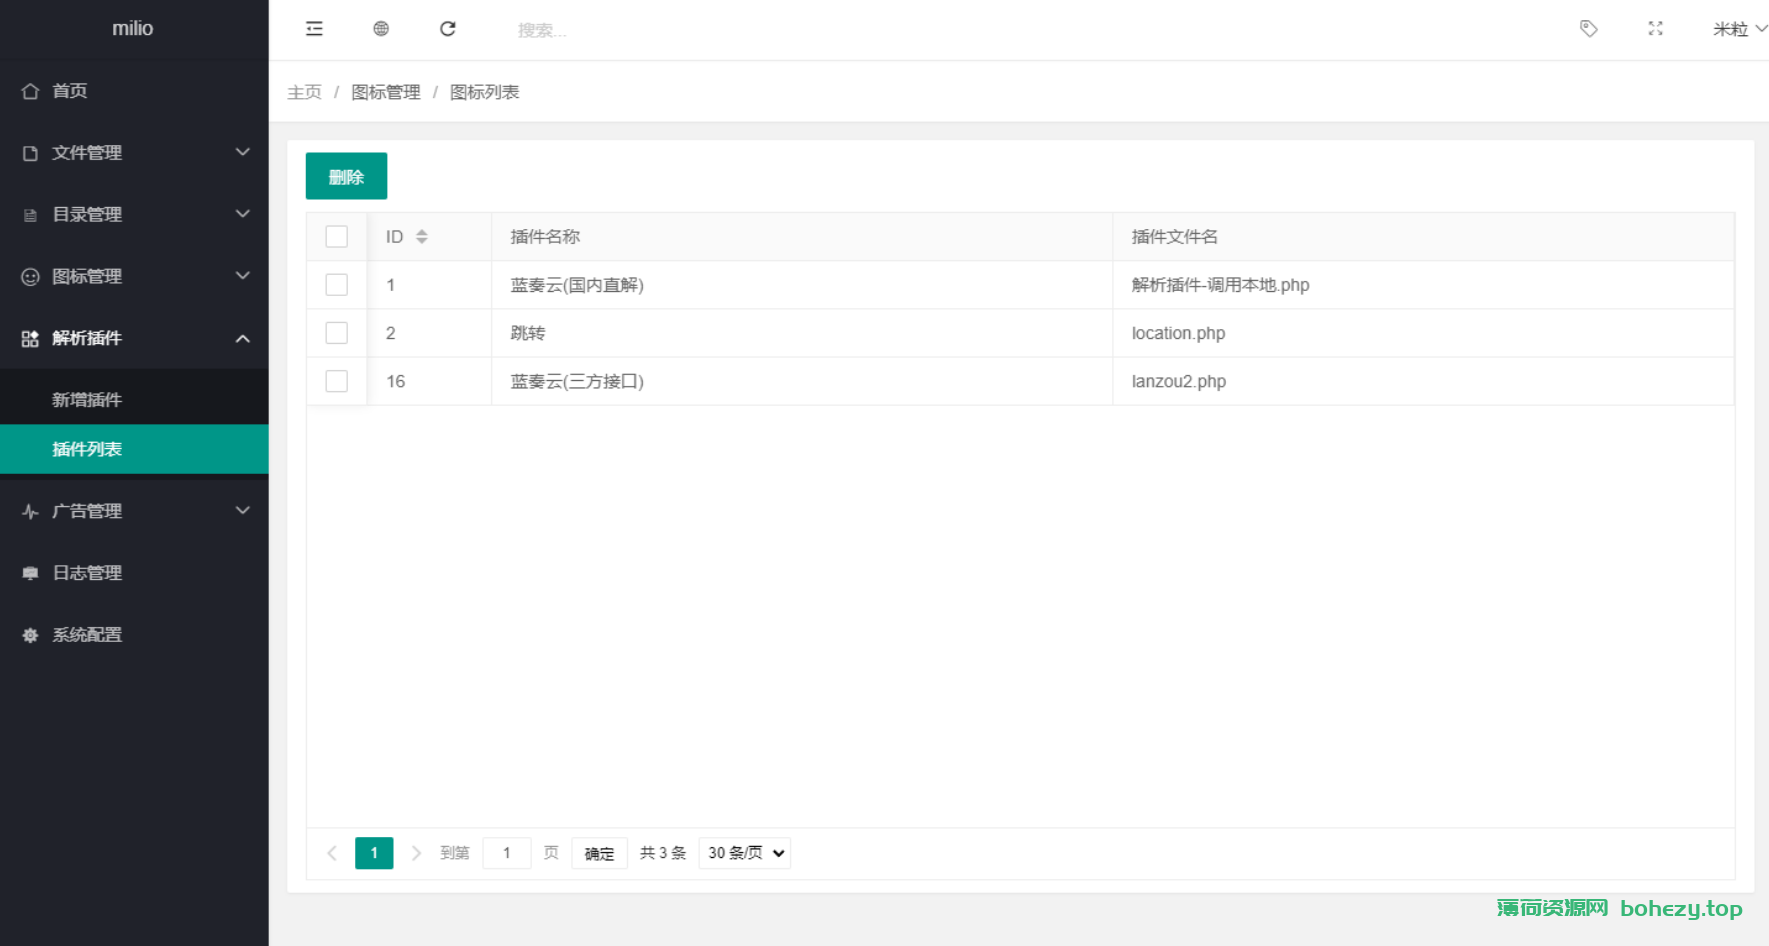Viewport: 1769px width, 946px height.
Task: Refresh the page with the reload icon
Action: (448, 29)
